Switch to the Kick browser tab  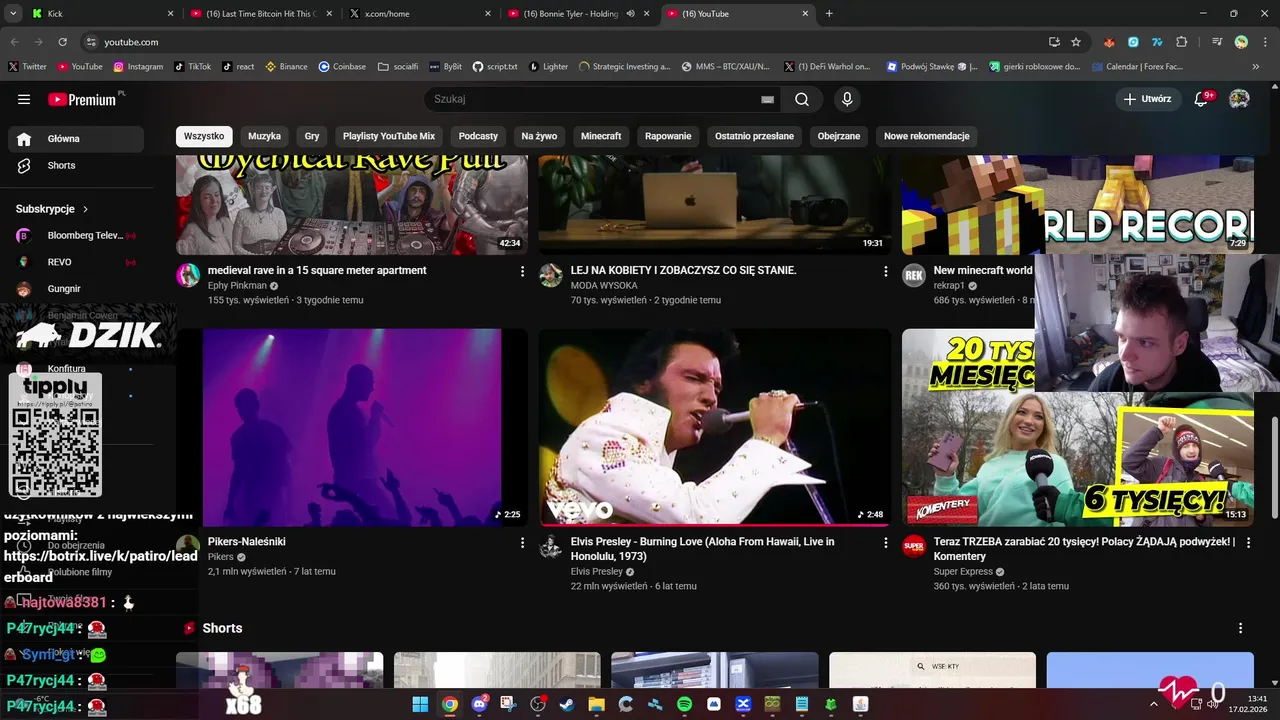tap(100, 14)
